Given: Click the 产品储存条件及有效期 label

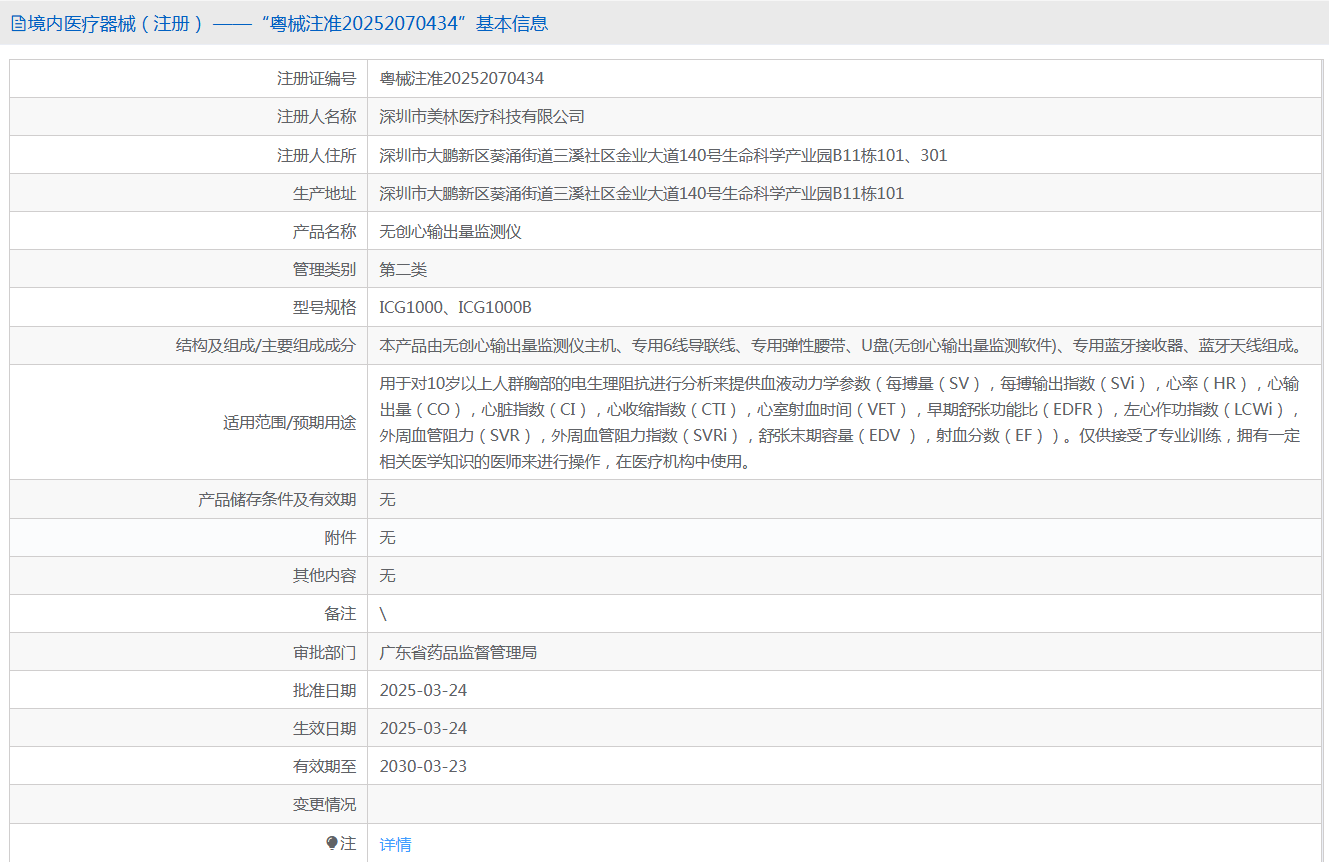Looking at the screenshot, I should pyautogui.click(x=277, y=499).
